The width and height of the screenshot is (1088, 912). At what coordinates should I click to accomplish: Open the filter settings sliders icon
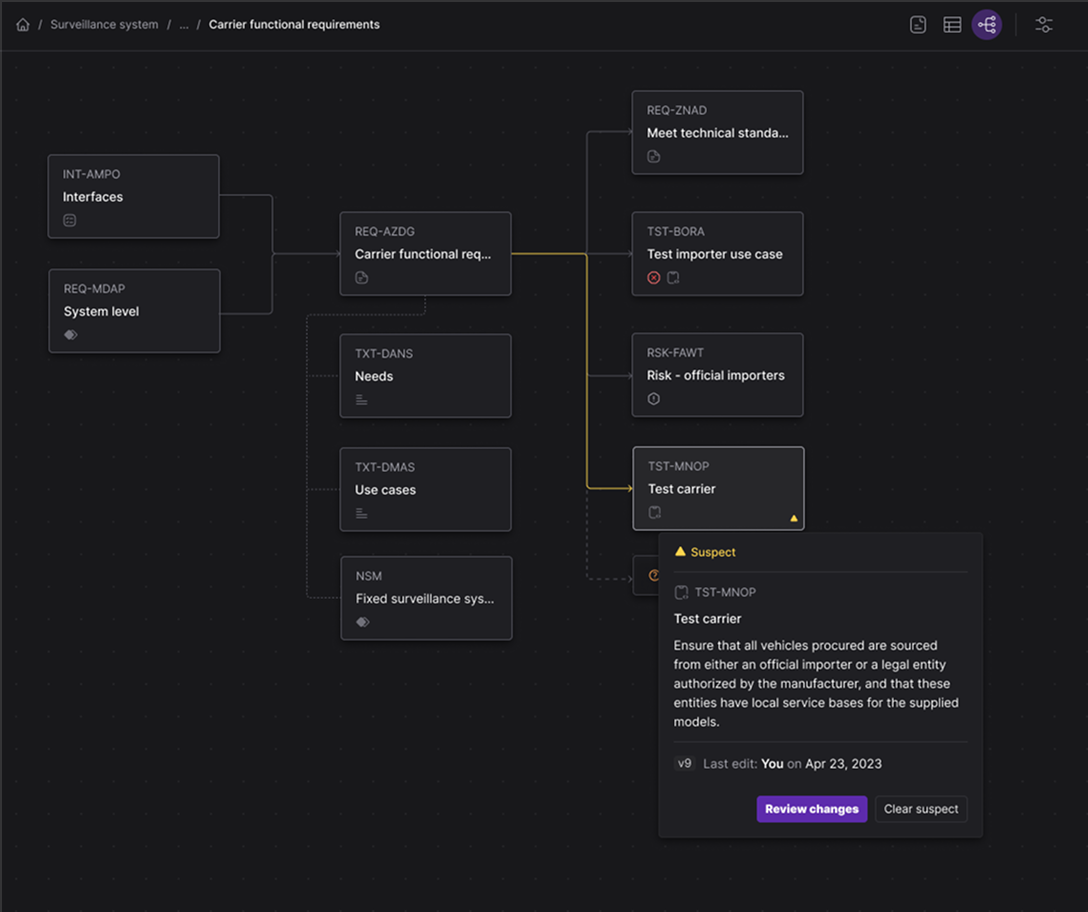point(1044,25)
